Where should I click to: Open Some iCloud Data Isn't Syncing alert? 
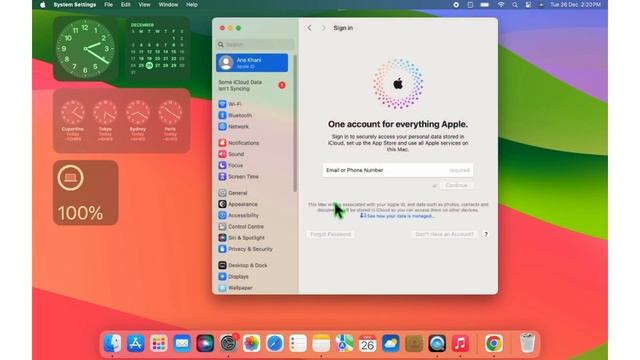click(251, 85)
